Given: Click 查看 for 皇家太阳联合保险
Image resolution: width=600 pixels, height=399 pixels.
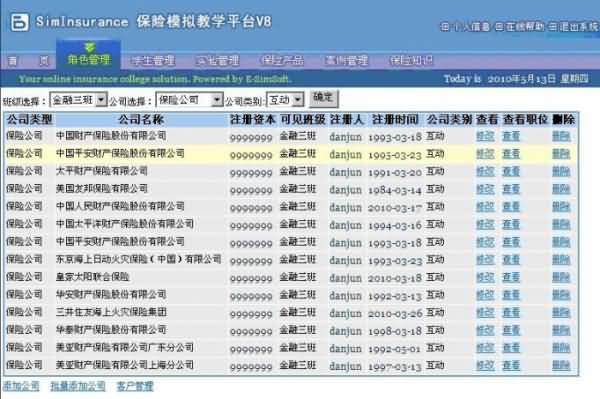Looking at the screenshot, I should pos(511,277).
